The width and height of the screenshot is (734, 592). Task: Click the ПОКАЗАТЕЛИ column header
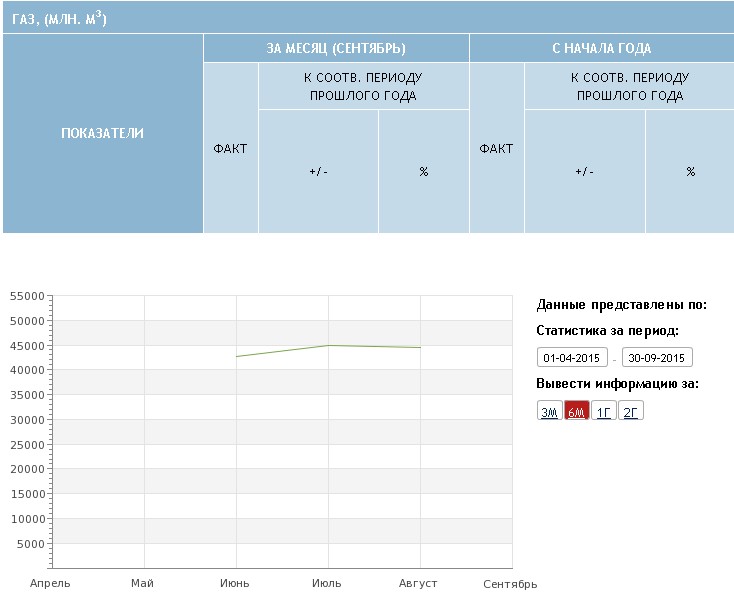(102, 134)
